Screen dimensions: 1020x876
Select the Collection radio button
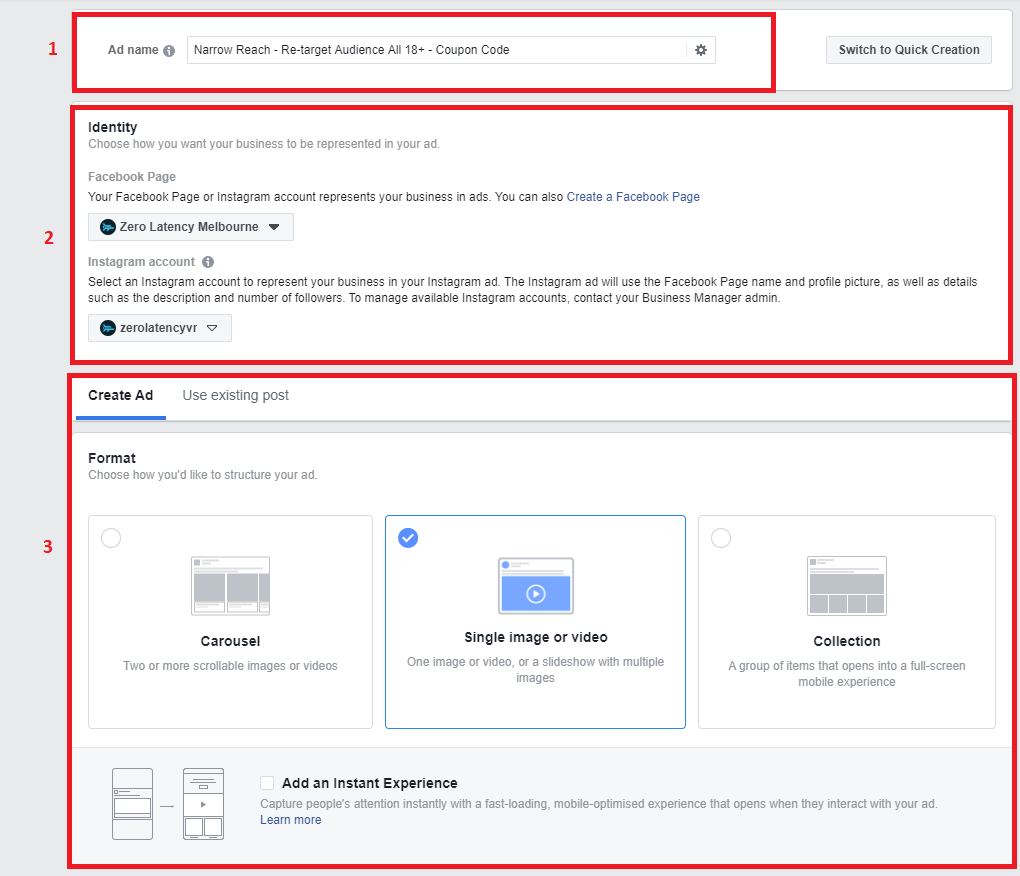(x=721, y=538)
